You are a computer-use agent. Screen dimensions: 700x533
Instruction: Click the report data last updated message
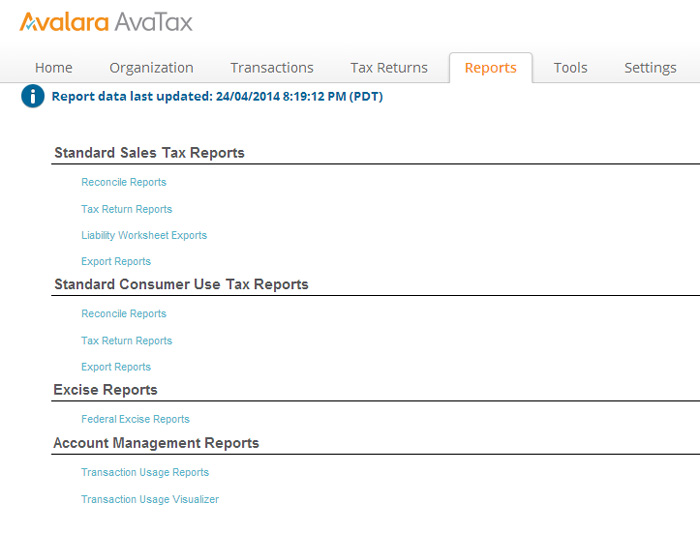tap(217, 97)
